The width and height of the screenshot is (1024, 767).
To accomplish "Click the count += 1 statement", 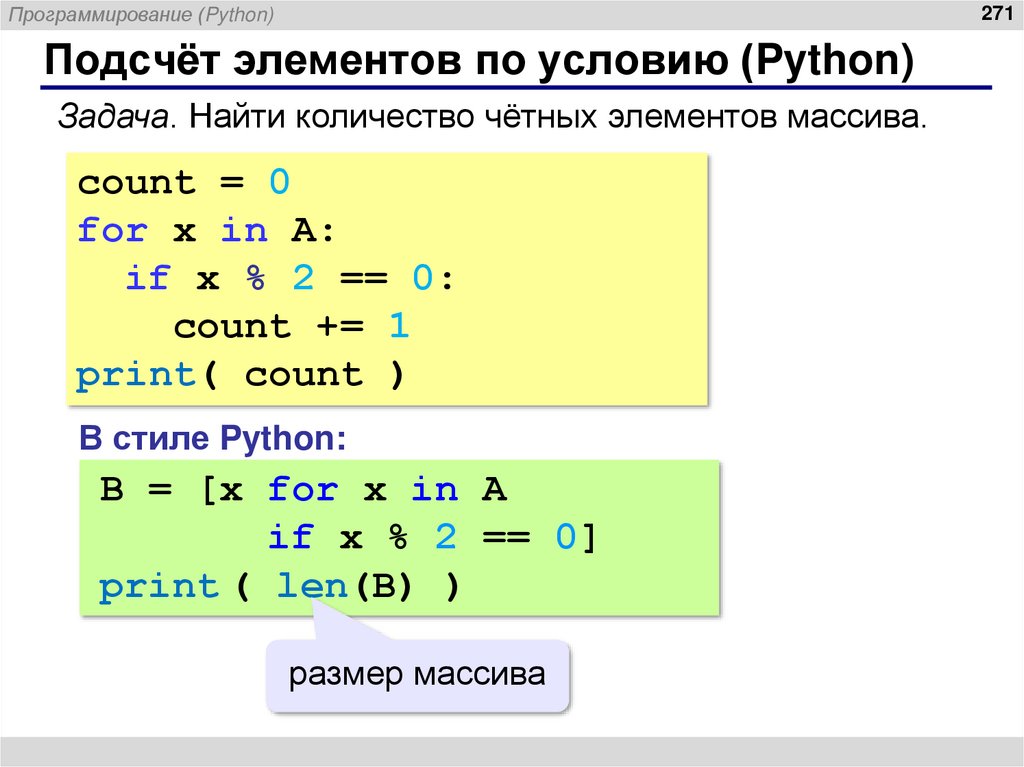I will click(x=290, y=326).
